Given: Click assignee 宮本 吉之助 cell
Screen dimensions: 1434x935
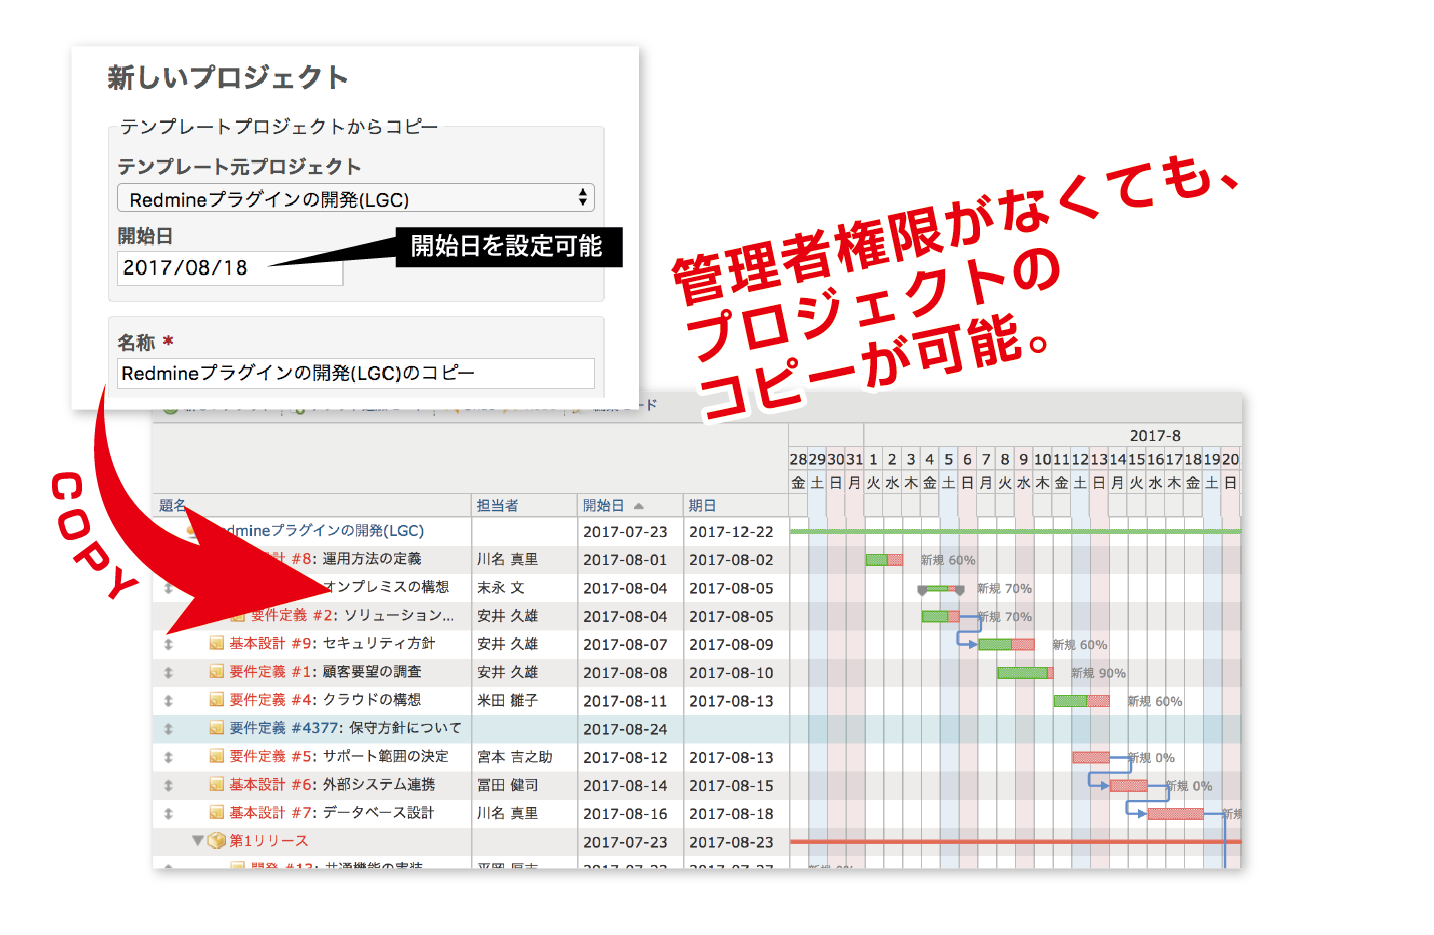Looking at the screenshot, I should point(515,757).
